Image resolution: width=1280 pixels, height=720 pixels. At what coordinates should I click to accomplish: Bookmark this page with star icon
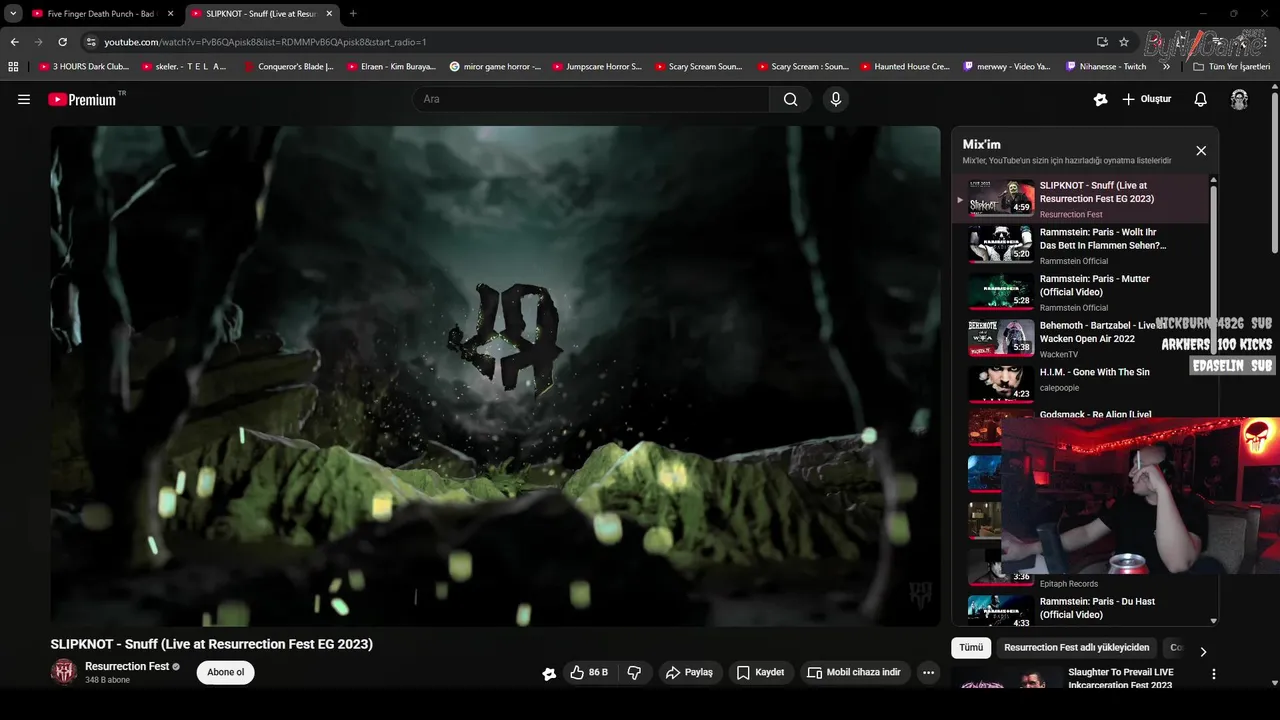coord(1124,42)
